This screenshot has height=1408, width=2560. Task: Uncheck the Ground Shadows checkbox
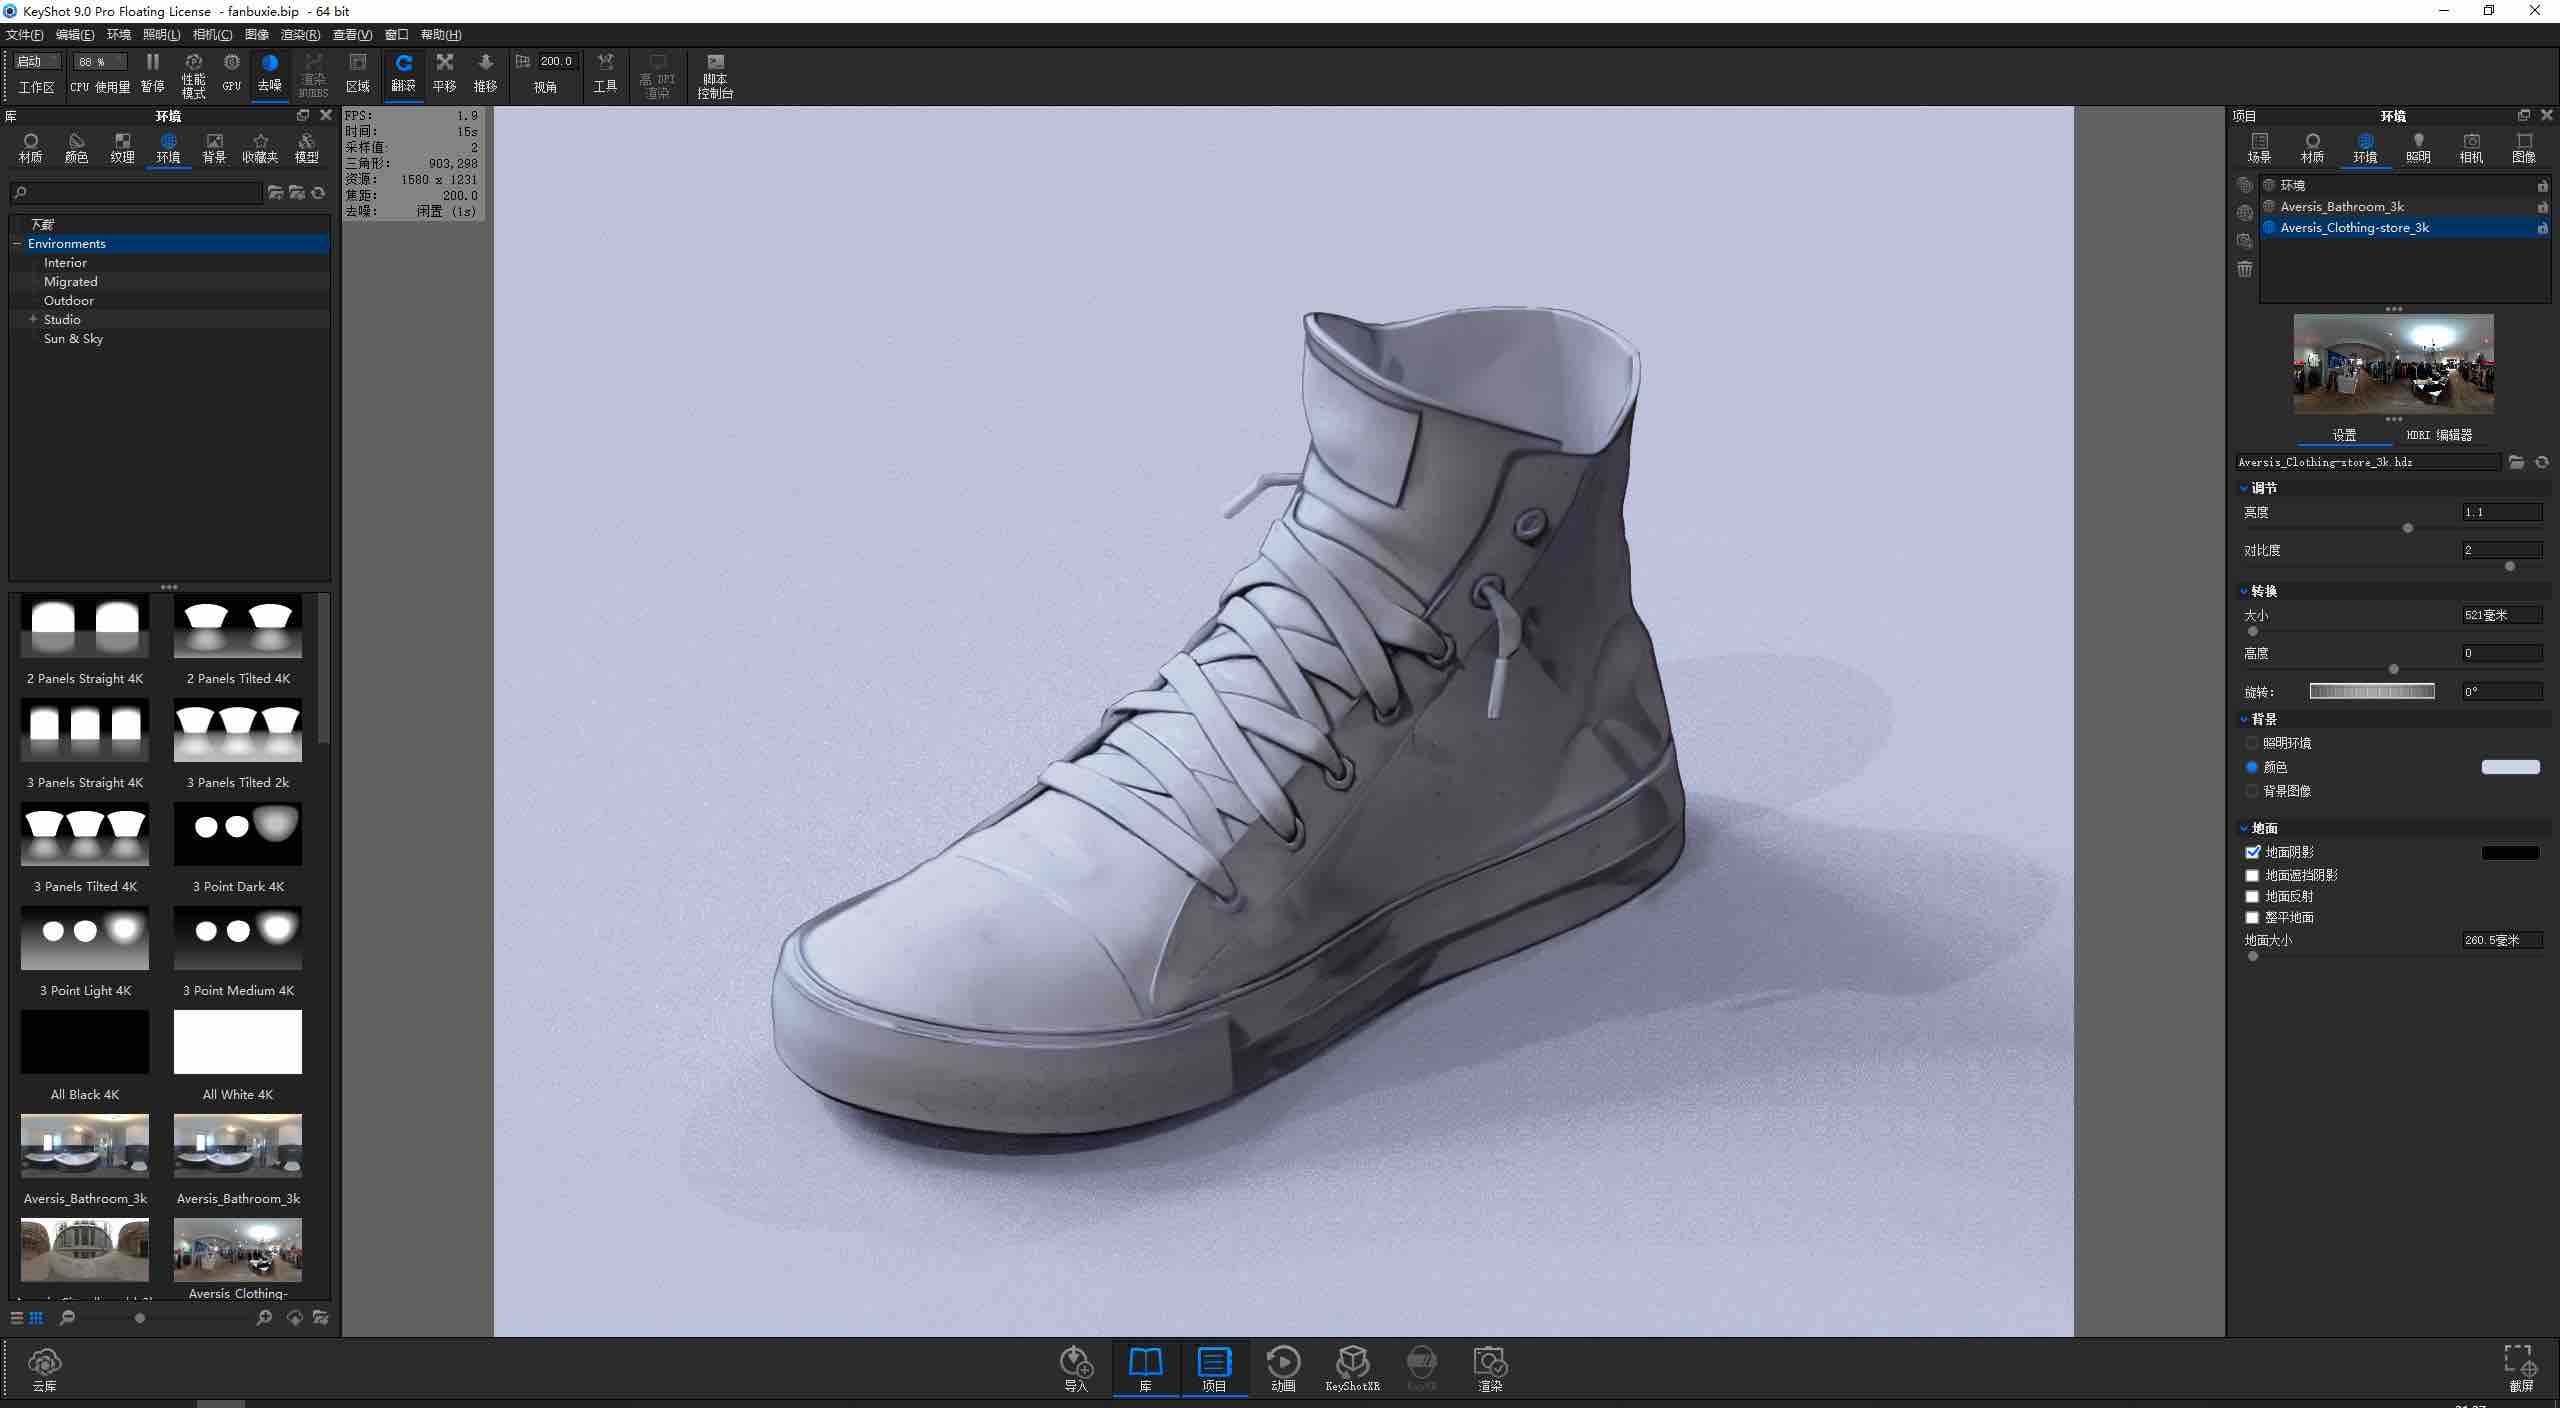2253,853
